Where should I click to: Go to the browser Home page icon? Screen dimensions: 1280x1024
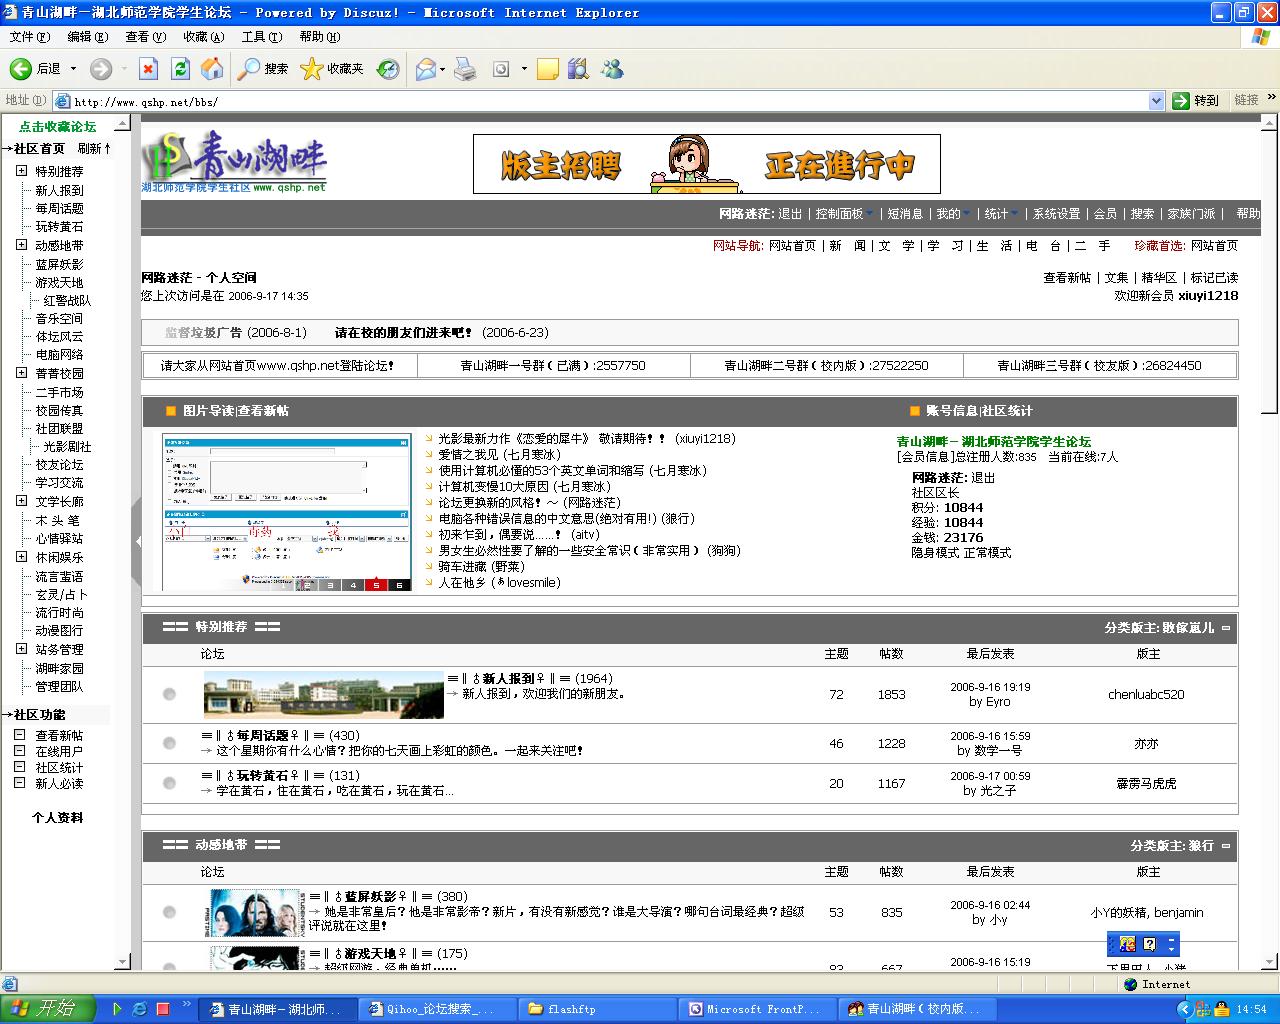212,69
